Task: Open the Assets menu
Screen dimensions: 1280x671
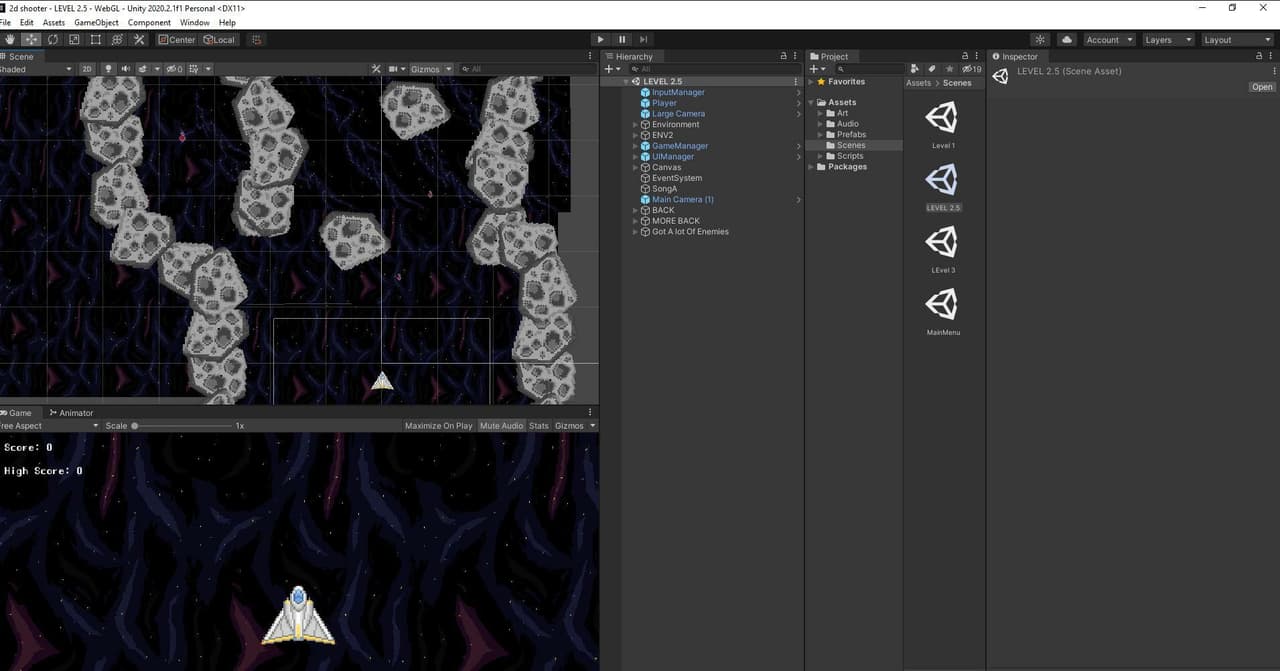Action: [x=54, y=22]
